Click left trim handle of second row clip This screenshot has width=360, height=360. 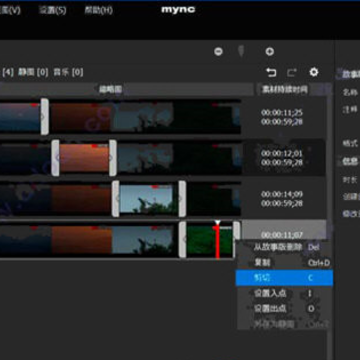55,158
